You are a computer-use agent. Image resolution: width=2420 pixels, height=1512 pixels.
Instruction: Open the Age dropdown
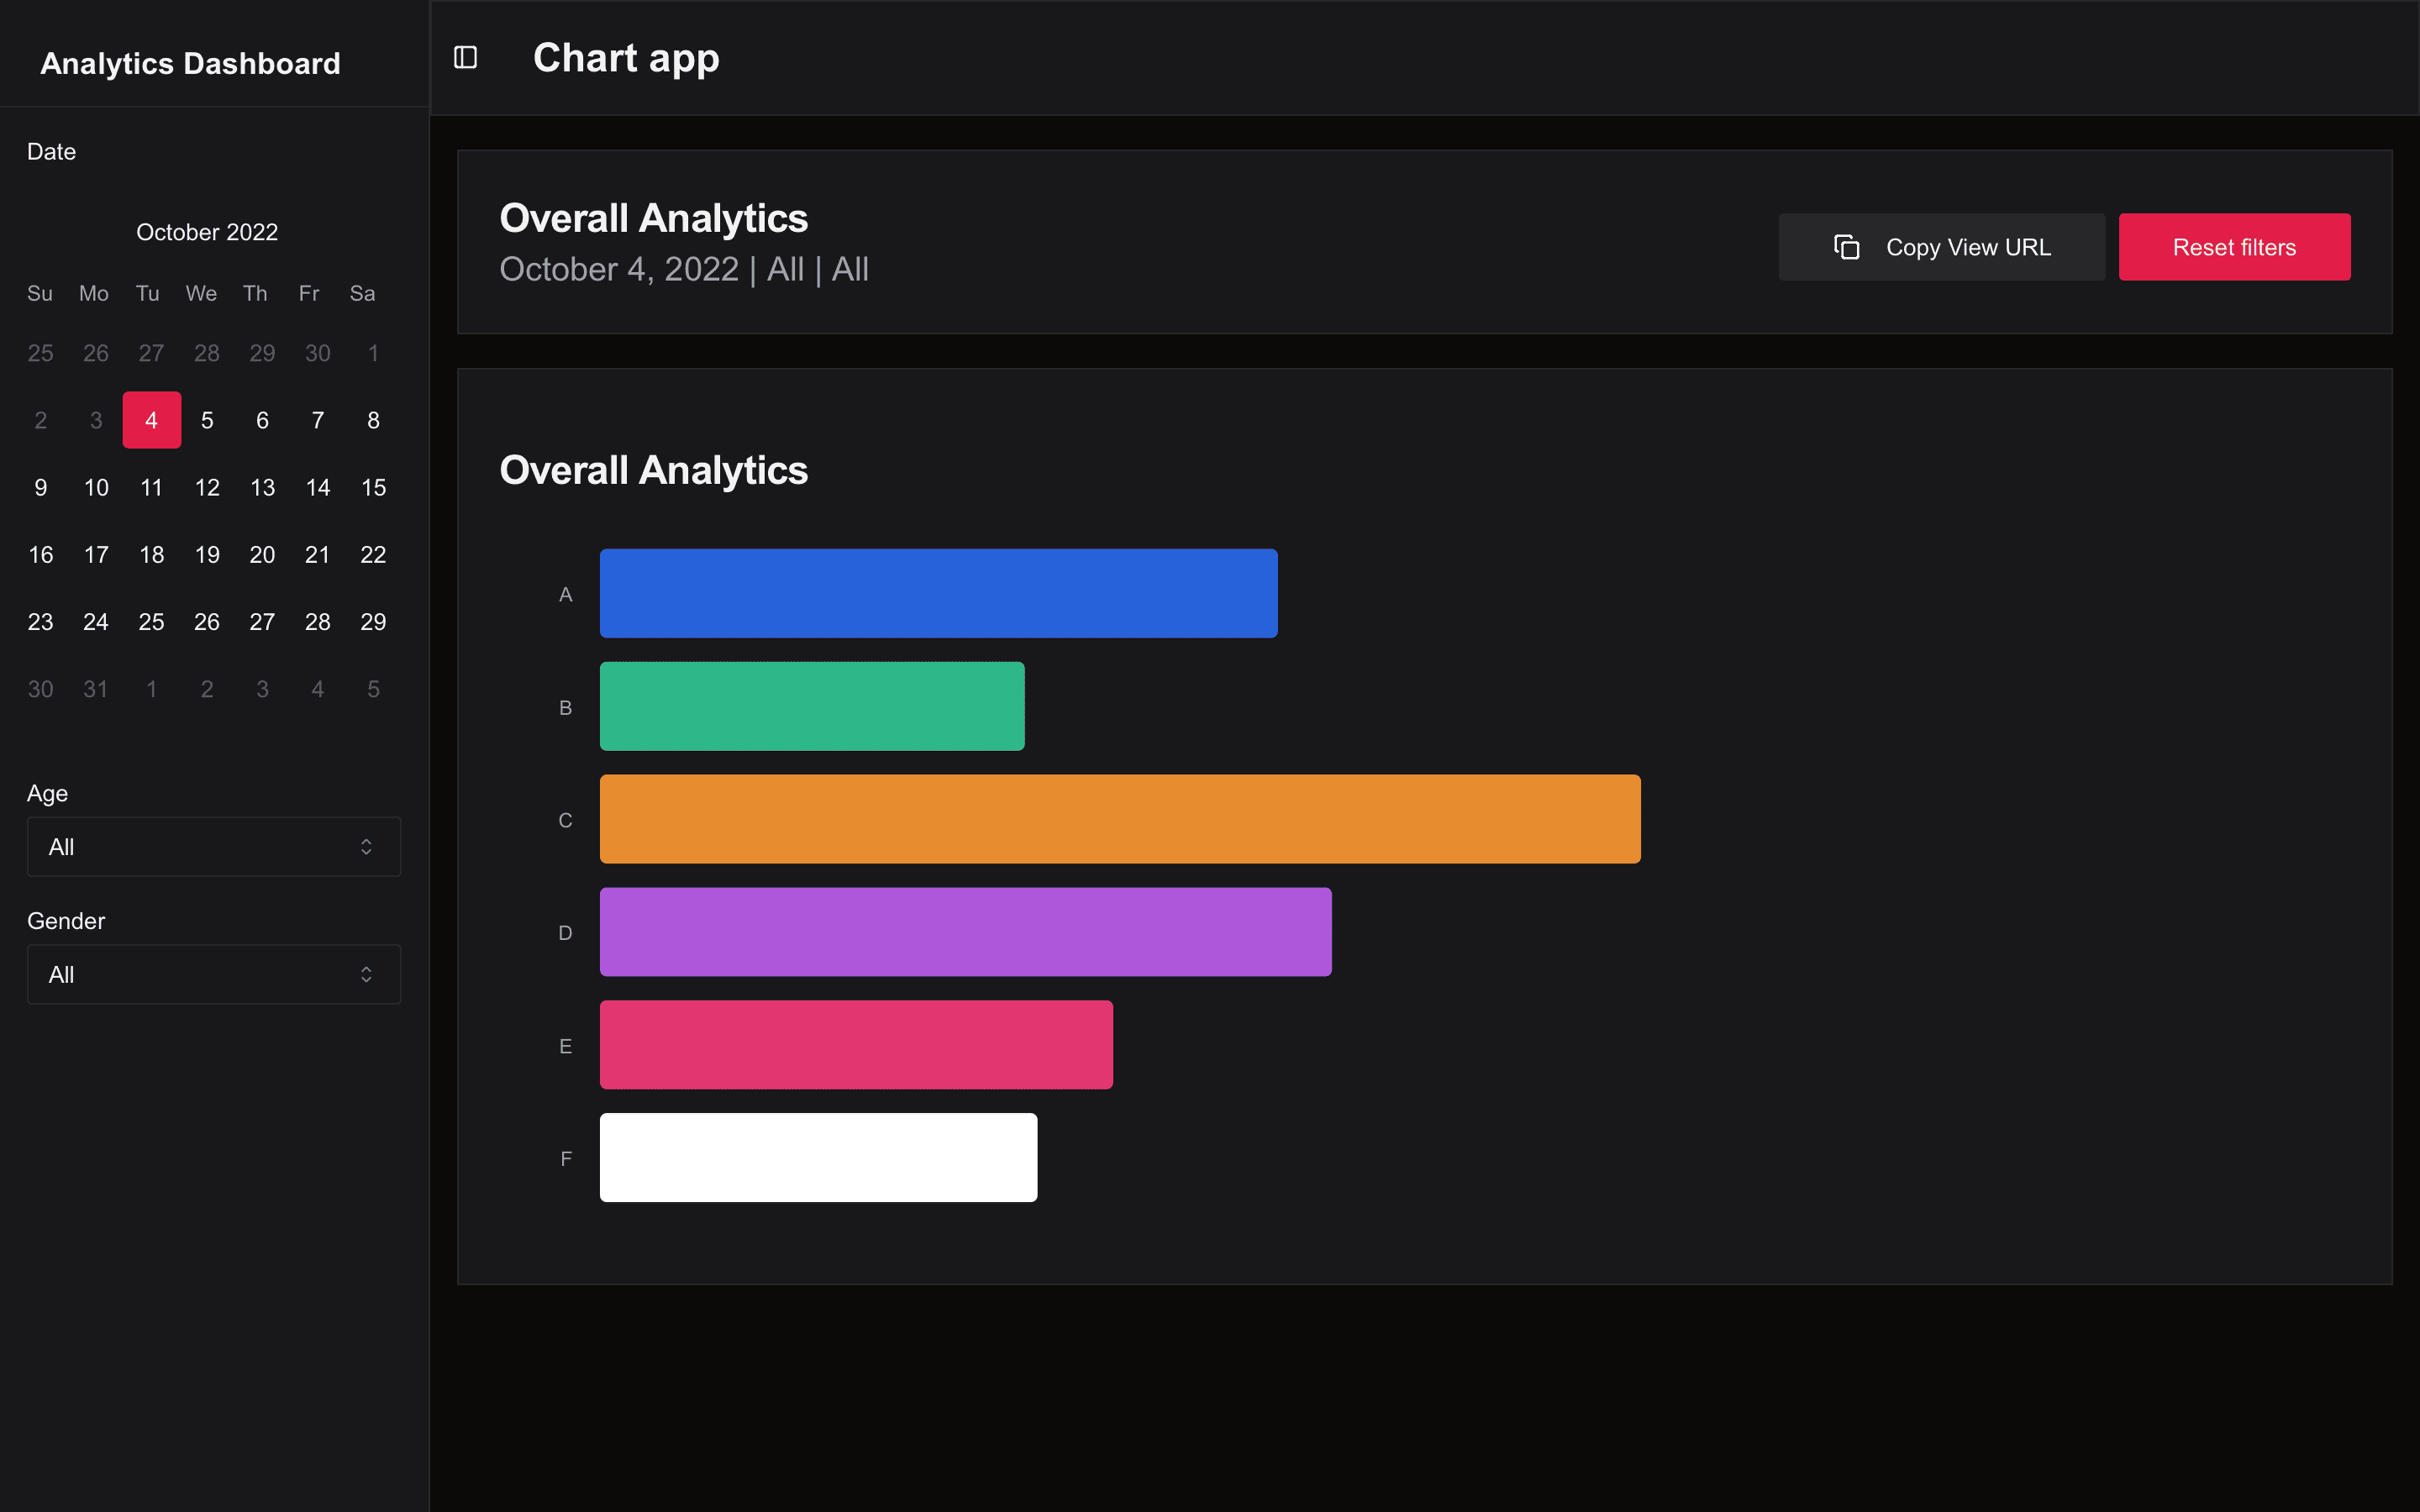coord(214,847)
